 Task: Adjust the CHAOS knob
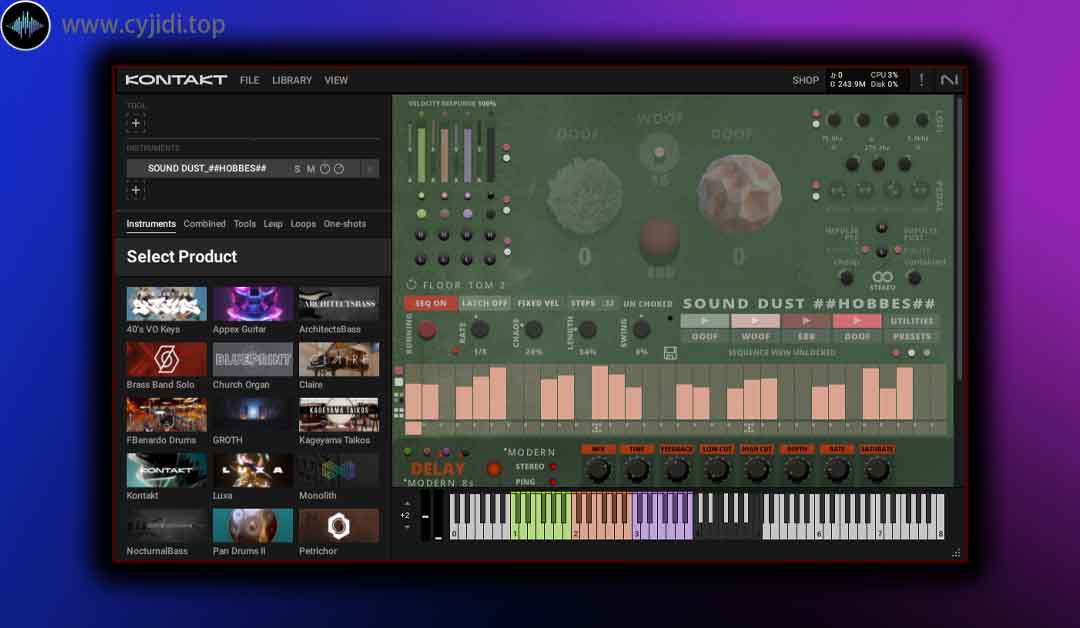pos(534,330)
